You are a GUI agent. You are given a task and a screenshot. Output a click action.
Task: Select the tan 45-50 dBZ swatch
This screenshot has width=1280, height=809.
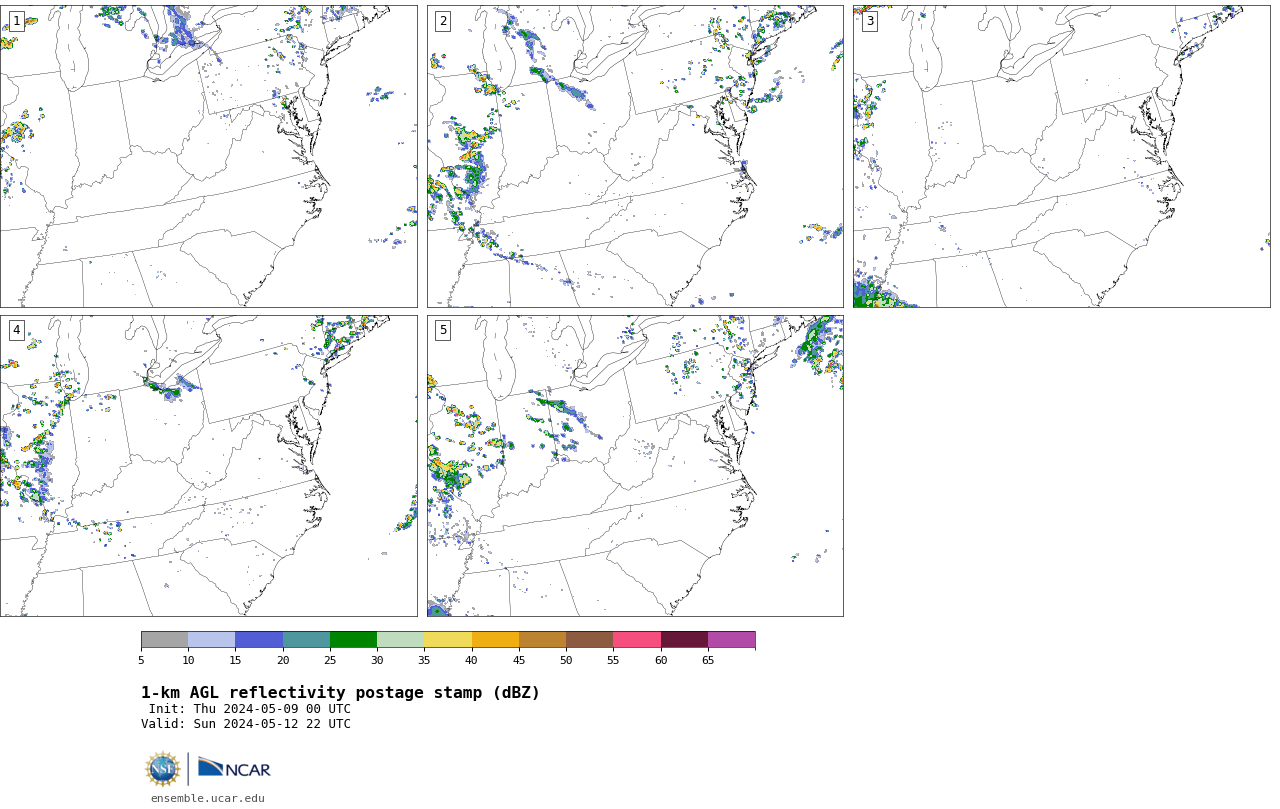[542, 640]
